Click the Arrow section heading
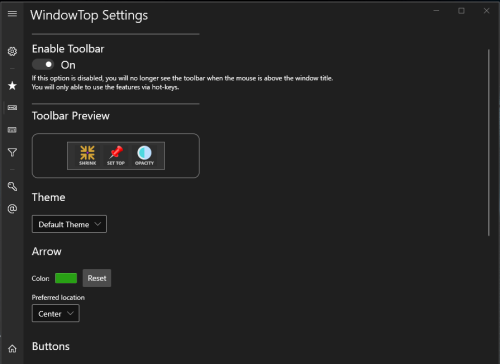 (47, 251)
